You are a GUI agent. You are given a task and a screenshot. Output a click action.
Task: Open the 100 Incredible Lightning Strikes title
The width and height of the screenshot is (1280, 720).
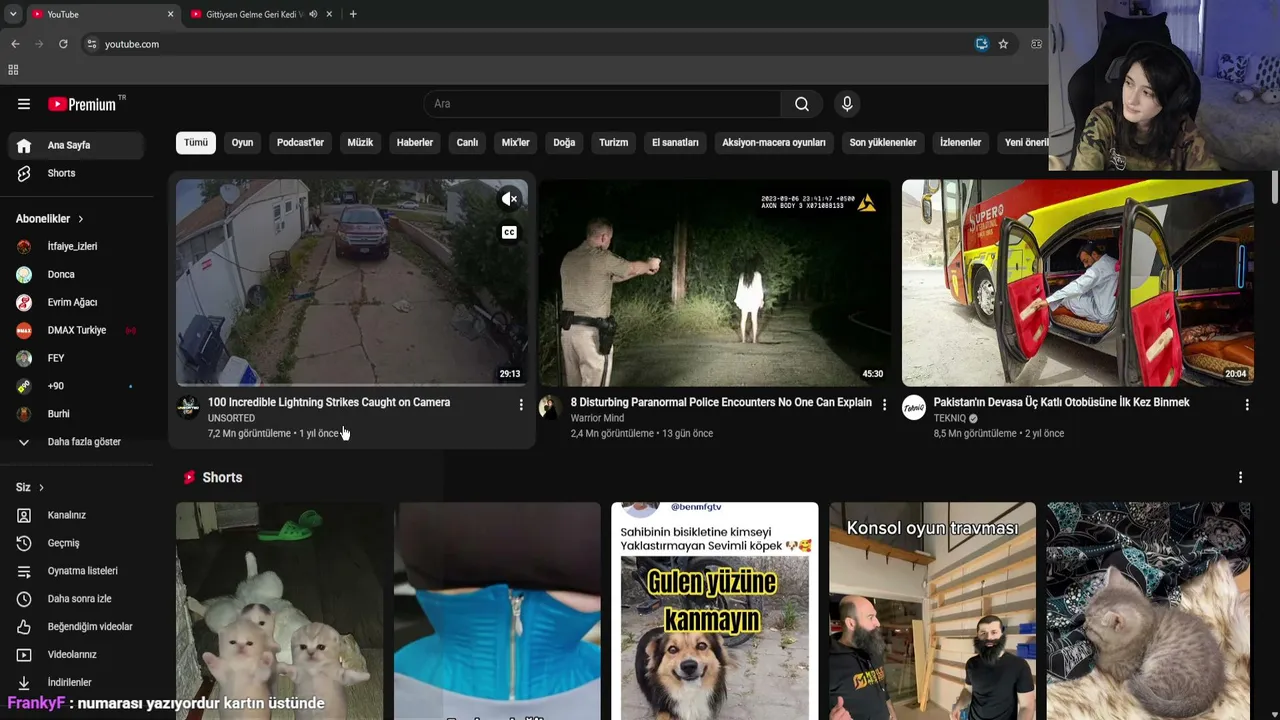(x=329, y=402)
